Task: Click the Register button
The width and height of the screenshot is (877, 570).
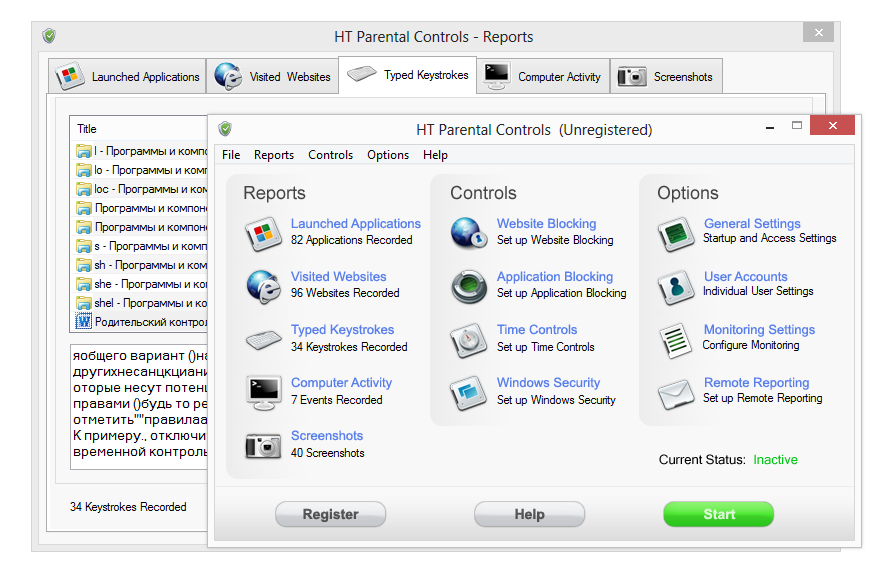Action: click(x=331, y=514)
